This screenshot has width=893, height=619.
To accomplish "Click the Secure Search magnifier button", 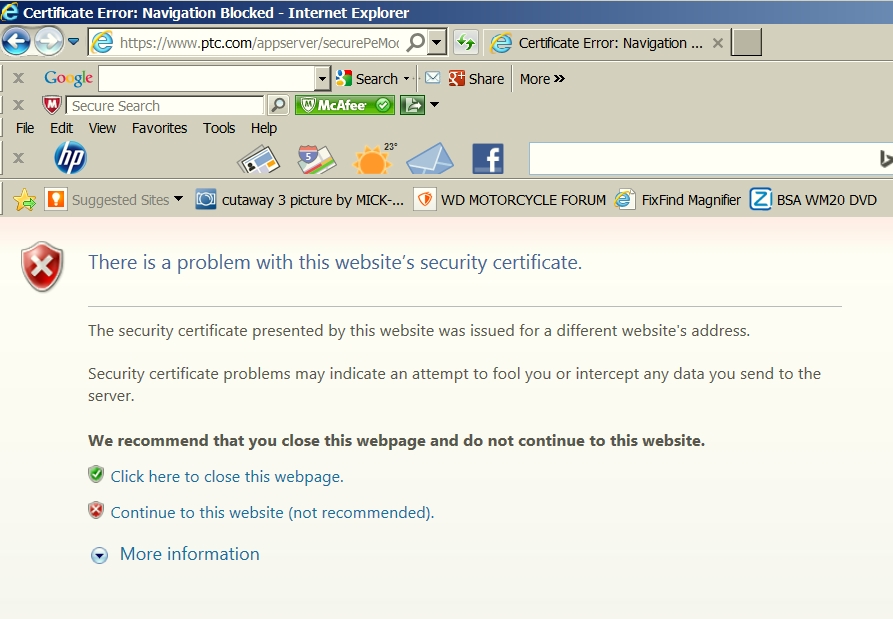I will [278, 105].
